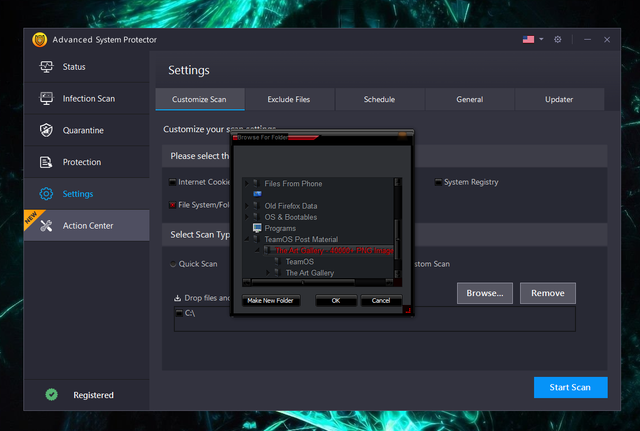Expand The Art Gallery subfolder node
This screenshot has height=431, width=640.
[x=268, y=272]
